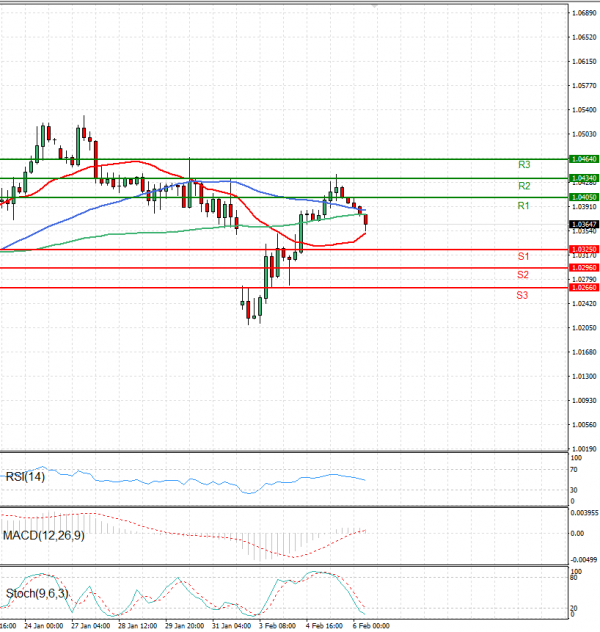Click the 6 Feb 00:00 time label

tap(371, 626)
